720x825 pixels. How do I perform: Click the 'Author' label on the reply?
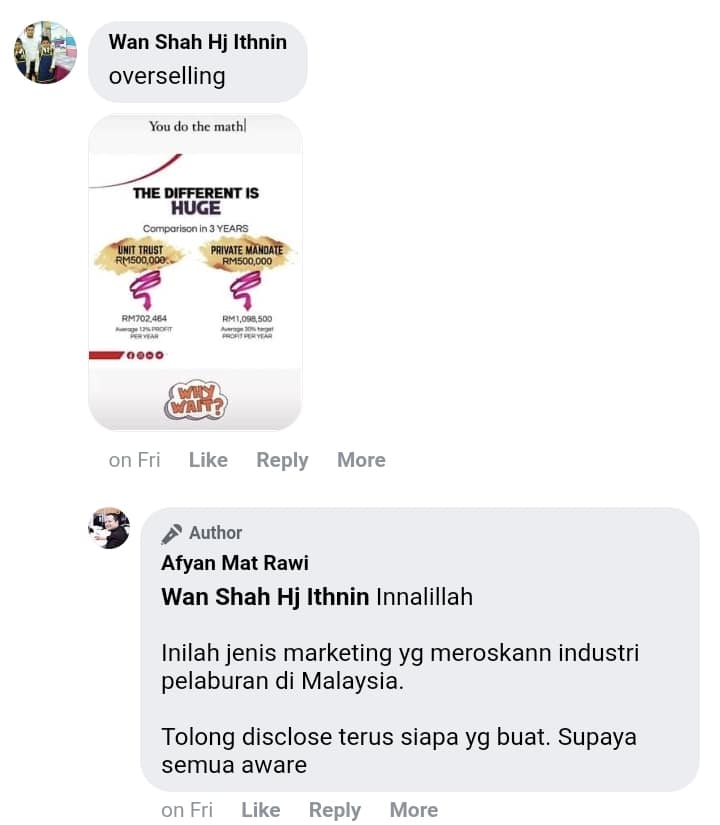[216, 533]
